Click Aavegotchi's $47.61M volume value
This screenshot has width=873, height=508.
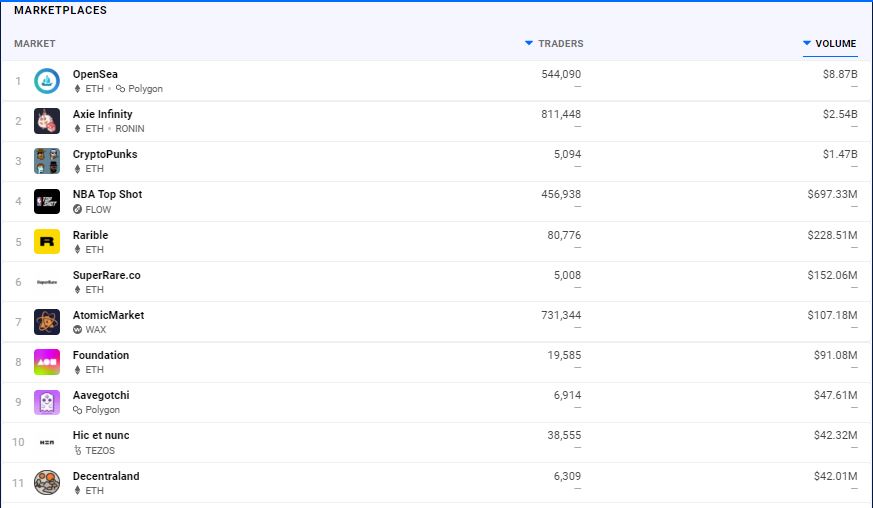(x=835, y=395)
